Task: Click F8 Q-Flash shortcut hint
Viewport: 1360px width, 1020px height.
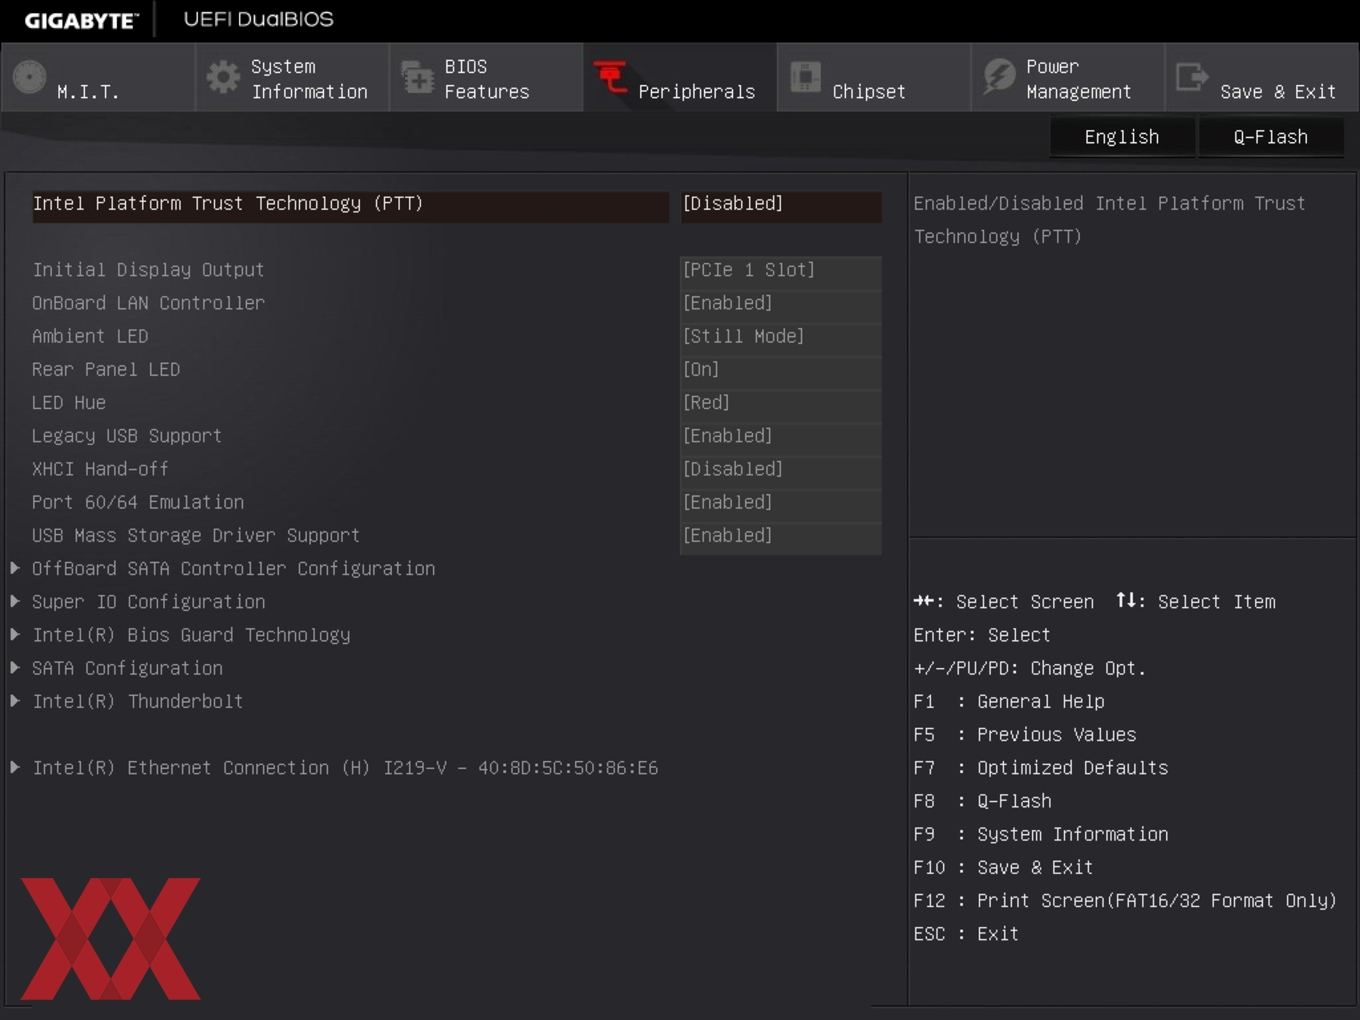Action: 983,801
